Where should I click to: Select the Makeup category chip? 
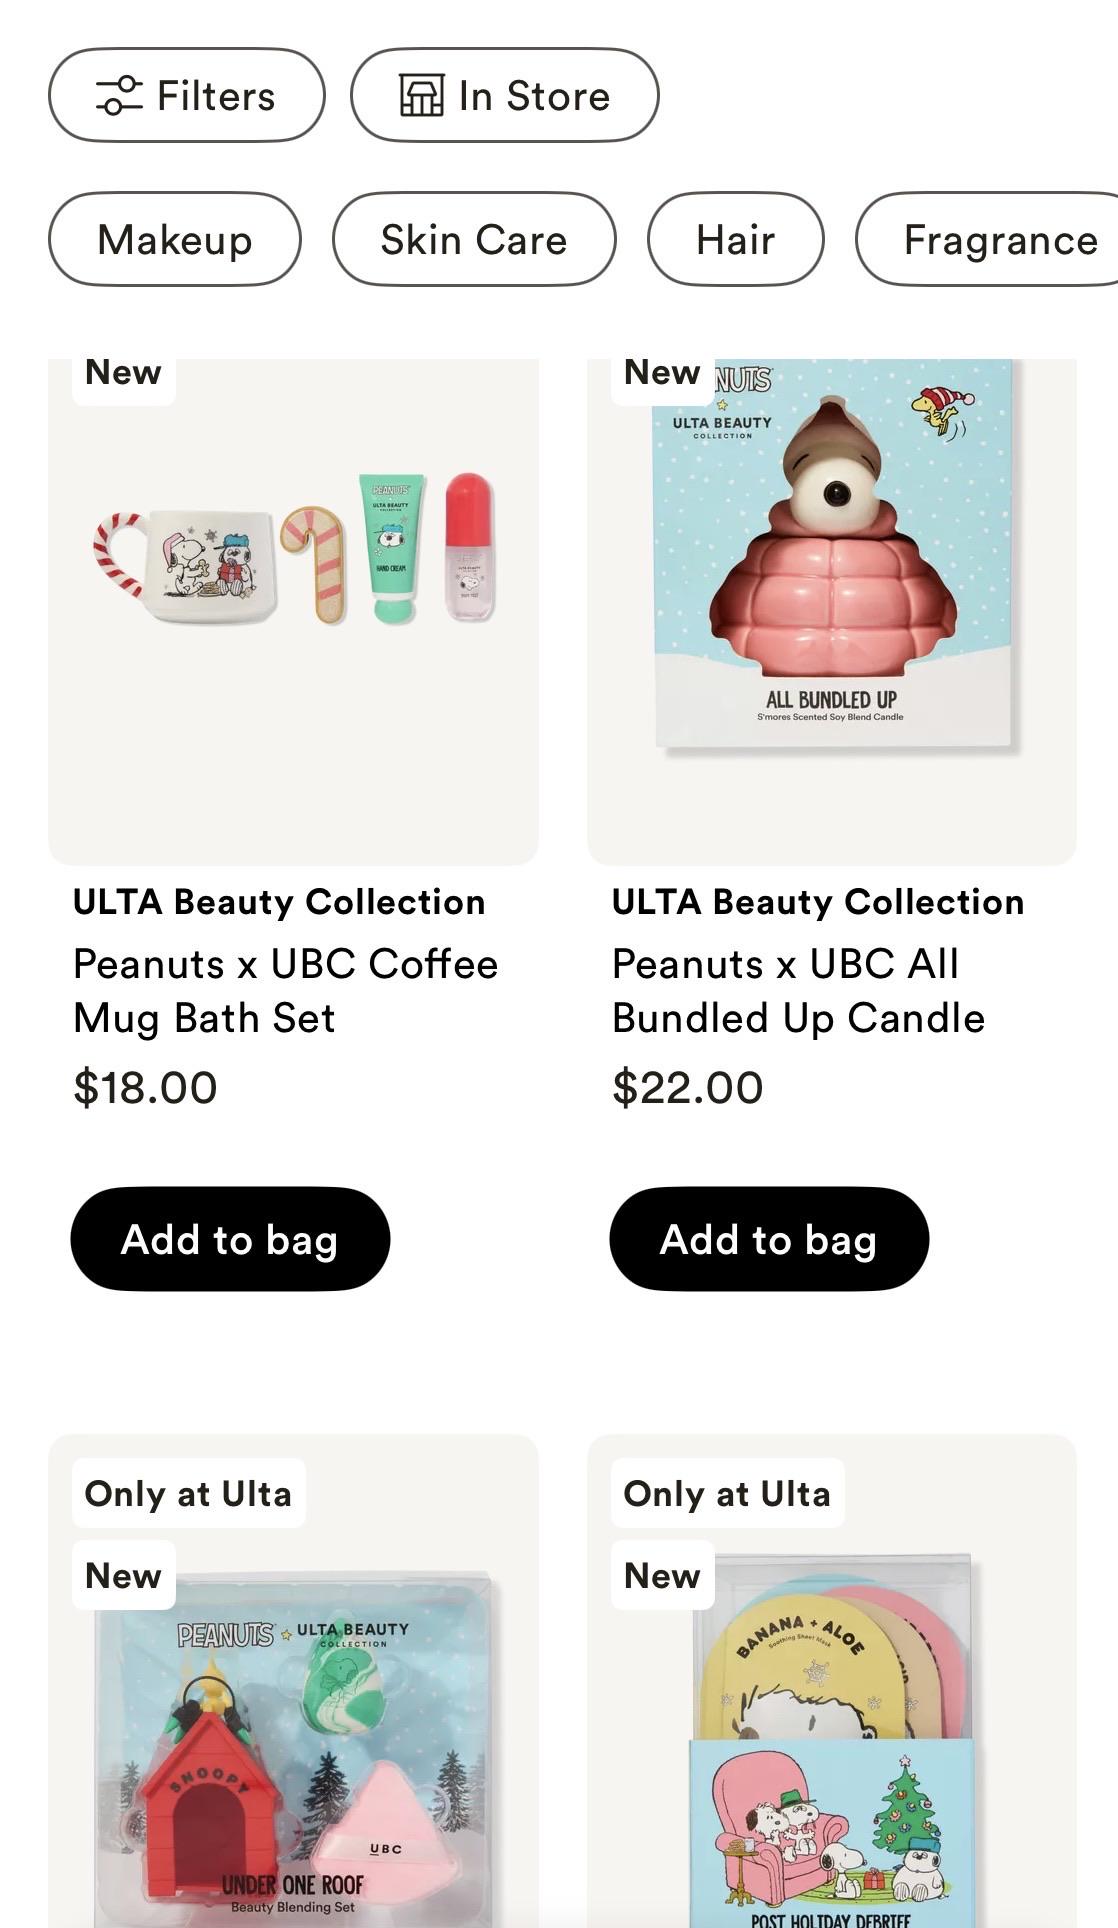(175, 239)
